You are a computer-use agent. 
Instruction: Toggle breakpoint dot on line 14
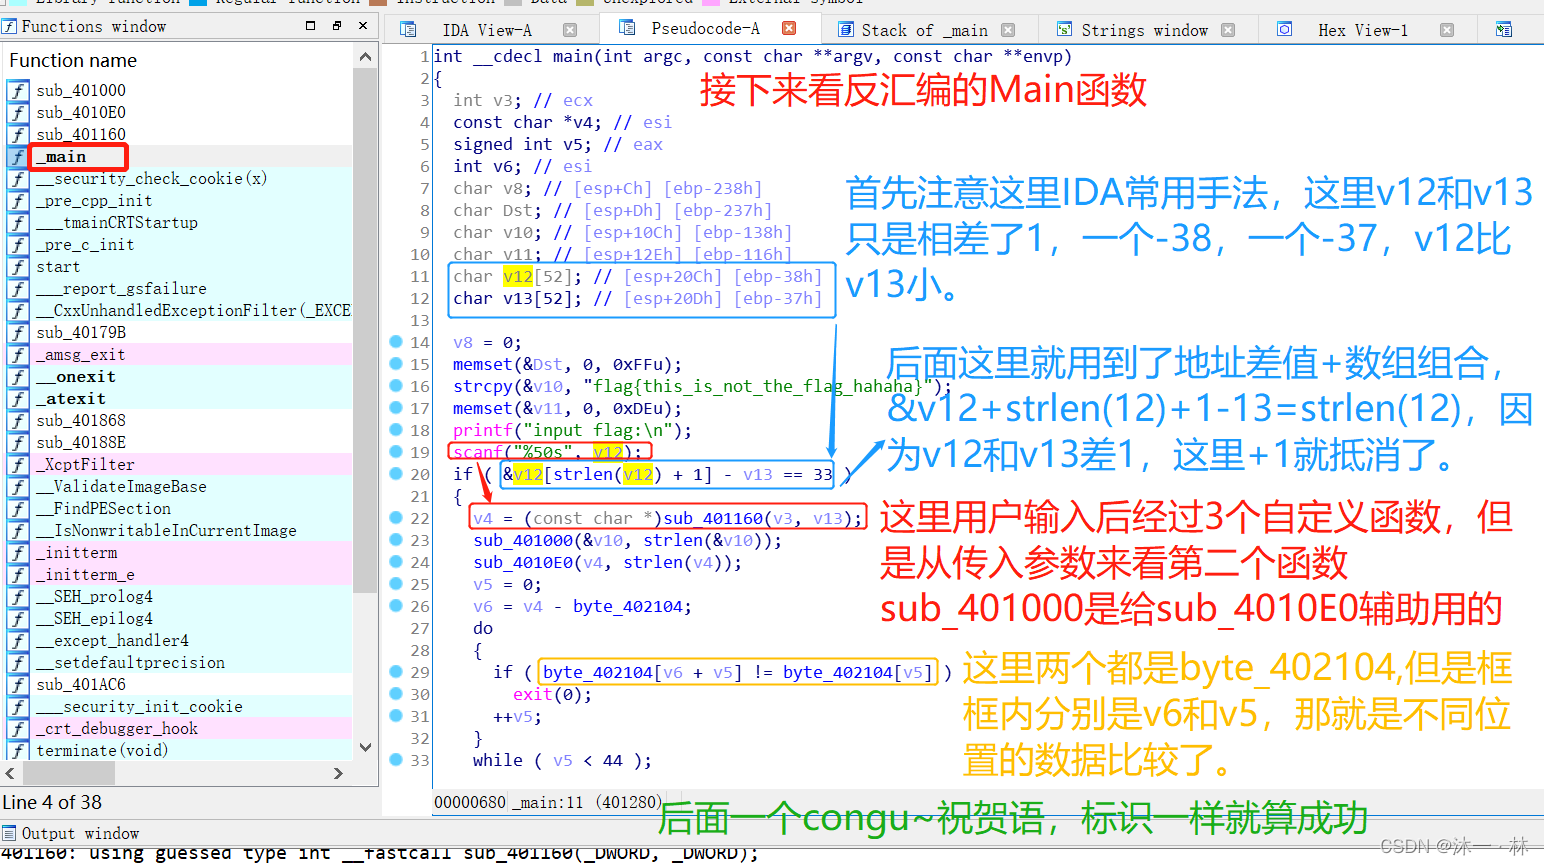click(x=396, y=342)
